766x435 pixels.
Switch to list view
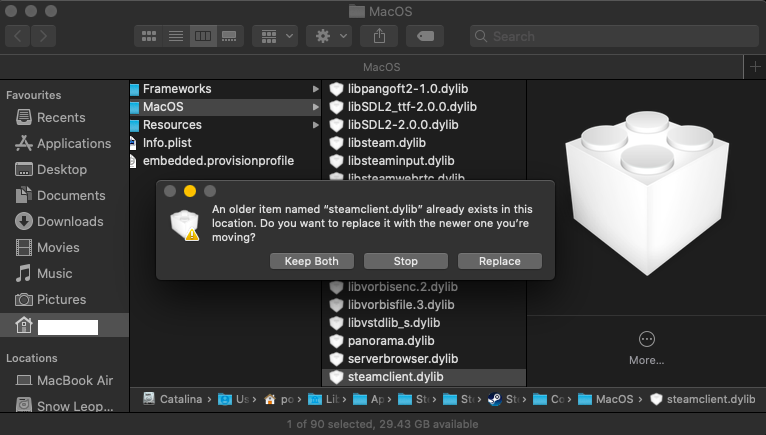(x=176, y=36)
